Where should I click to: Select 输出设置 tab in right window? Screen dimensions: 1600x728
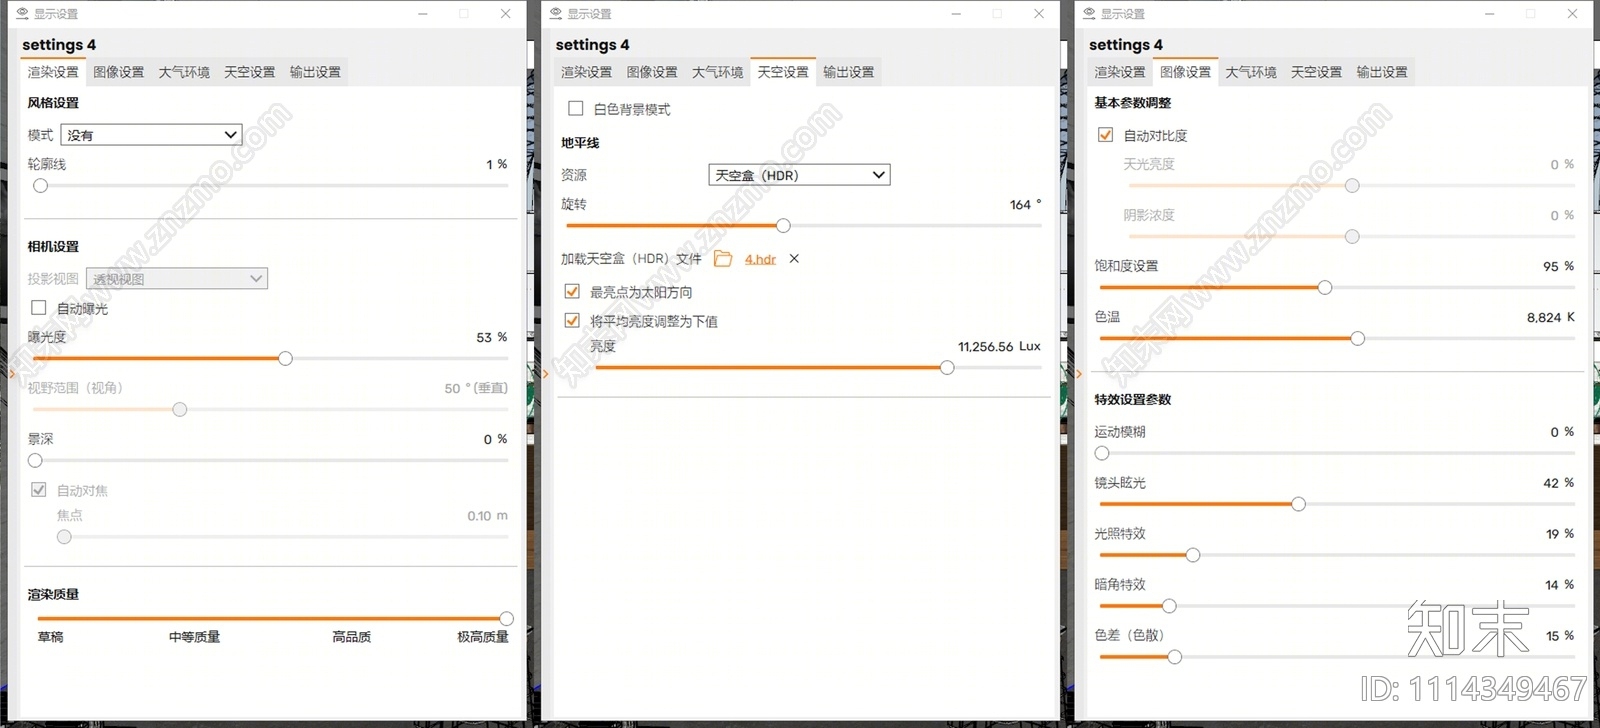(1382, 72)
